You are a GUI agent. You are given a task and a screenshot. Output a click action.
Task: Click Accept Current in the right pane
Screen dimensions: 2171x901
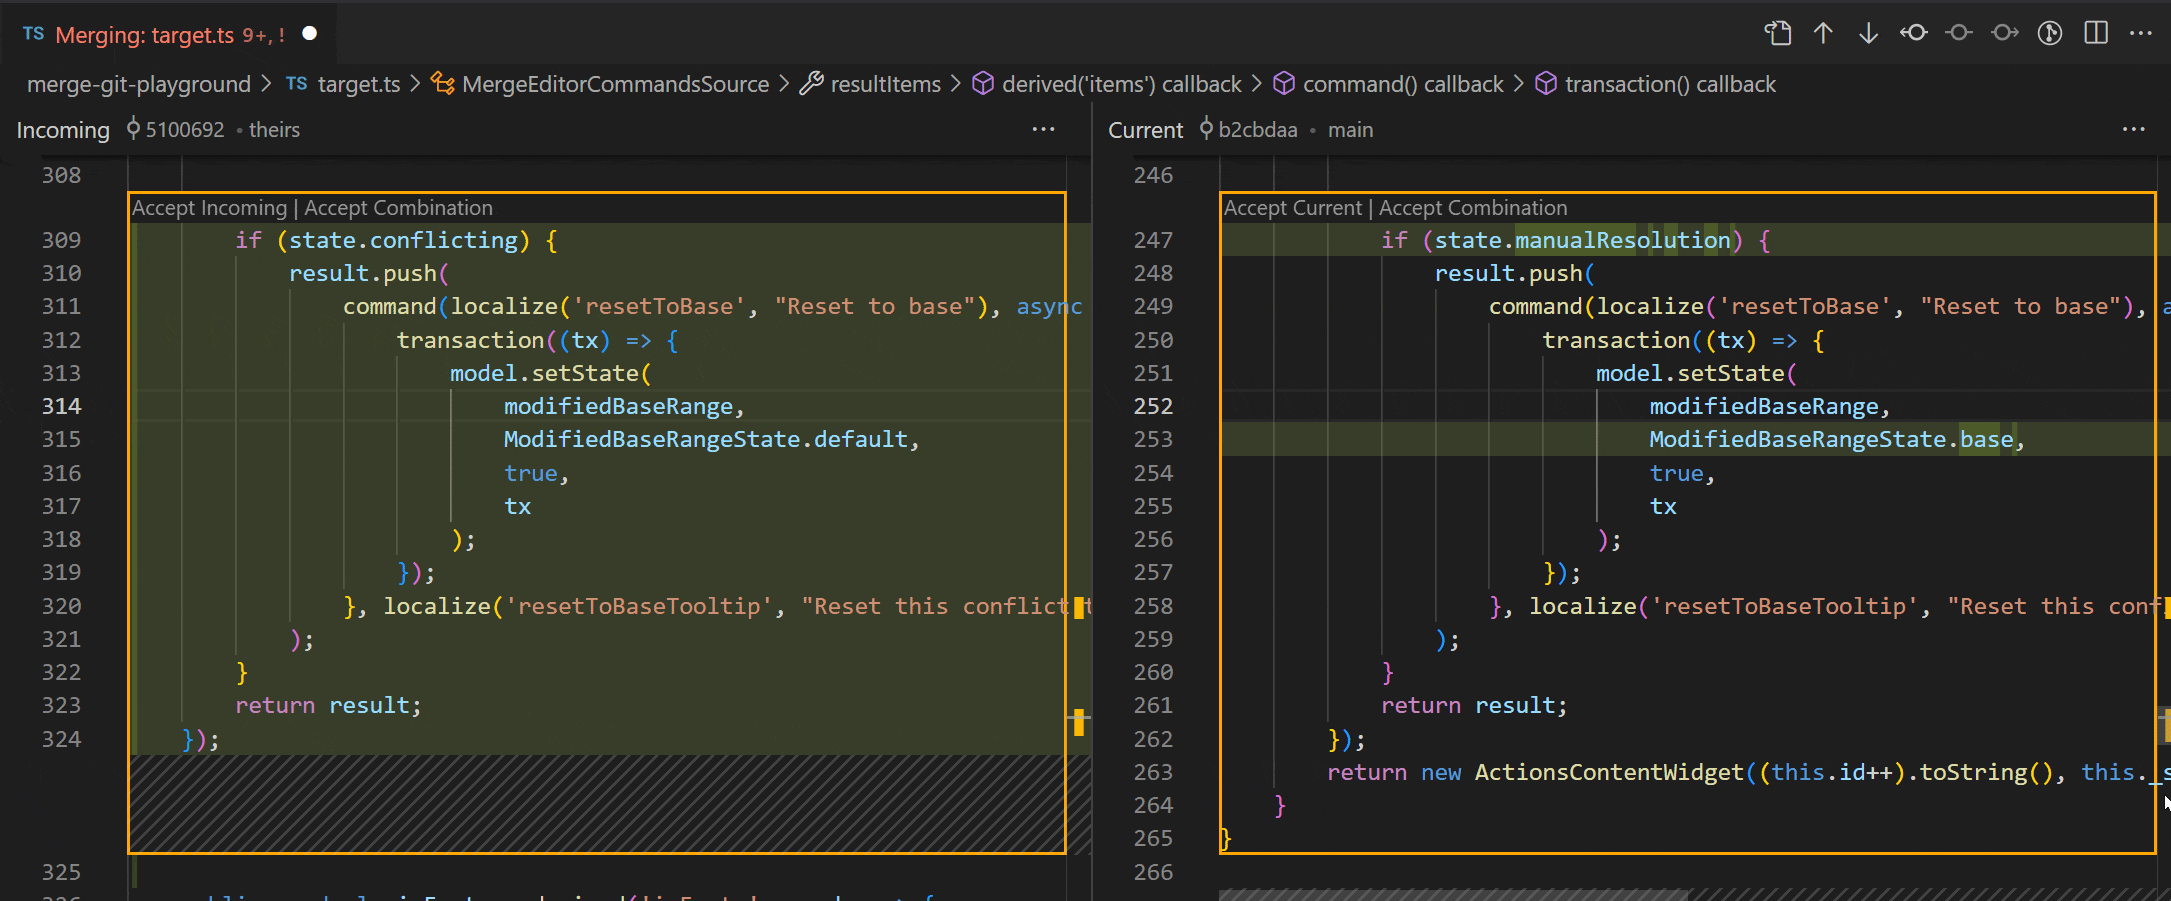pos(1292,208)
